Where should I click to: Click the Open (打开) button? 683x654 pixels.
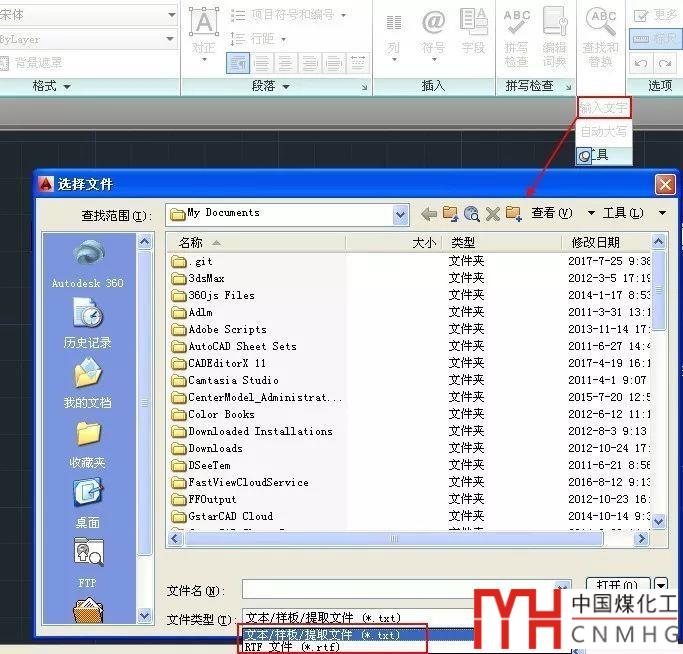(x=618, y=585)
